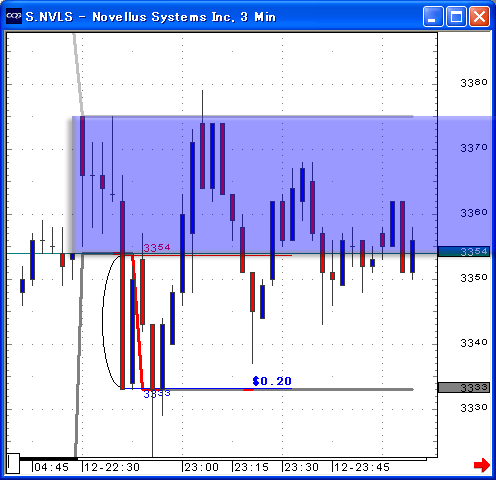Click the 23:15 time axis label

(x=252, y=467)
